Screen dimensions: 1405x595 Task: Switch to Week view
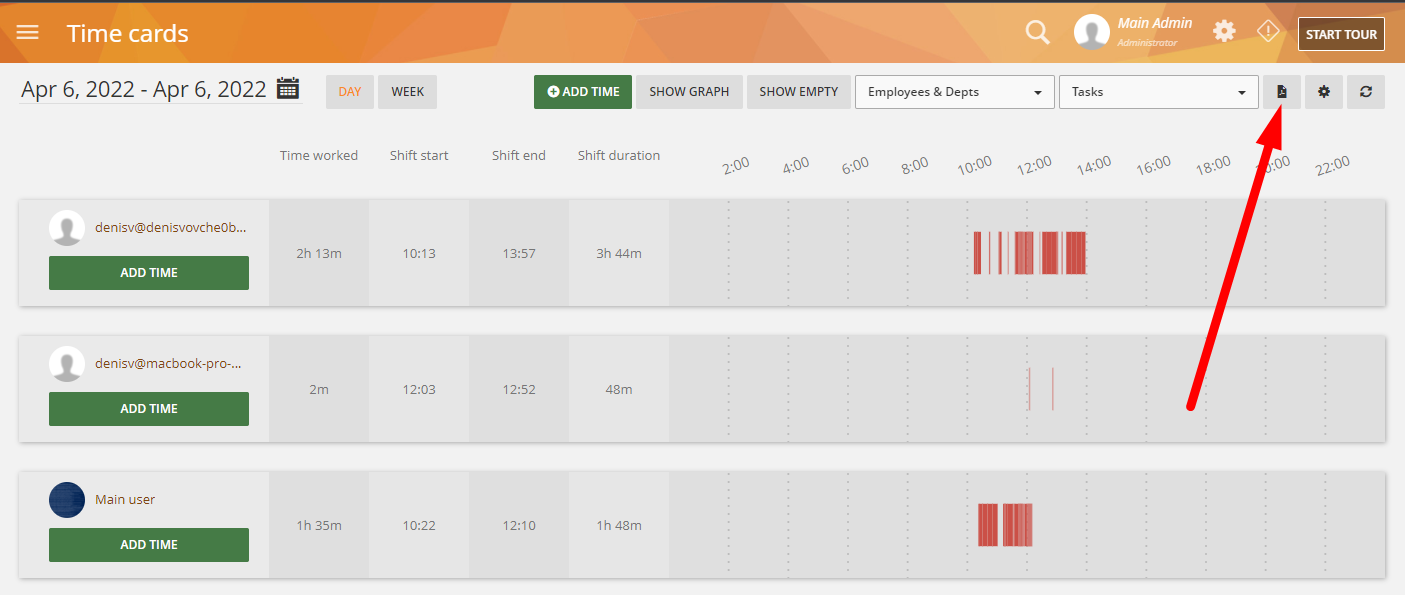pos(407,92)
